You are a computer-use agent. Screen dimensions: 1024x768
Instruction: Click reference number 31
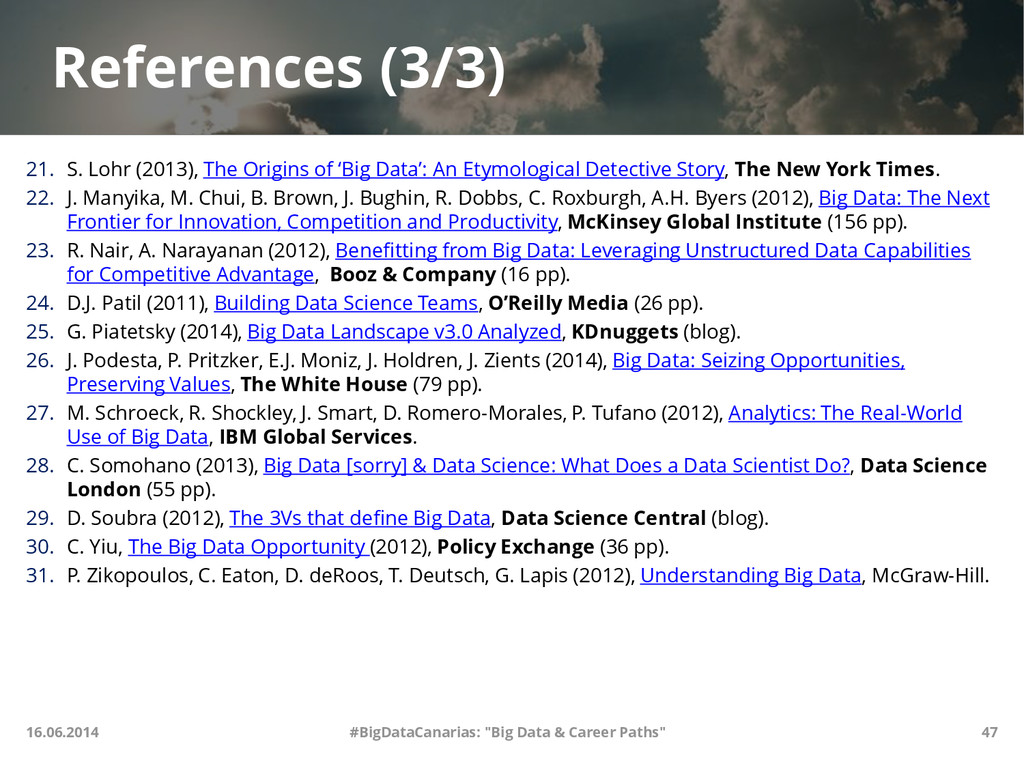coord(39,575)
